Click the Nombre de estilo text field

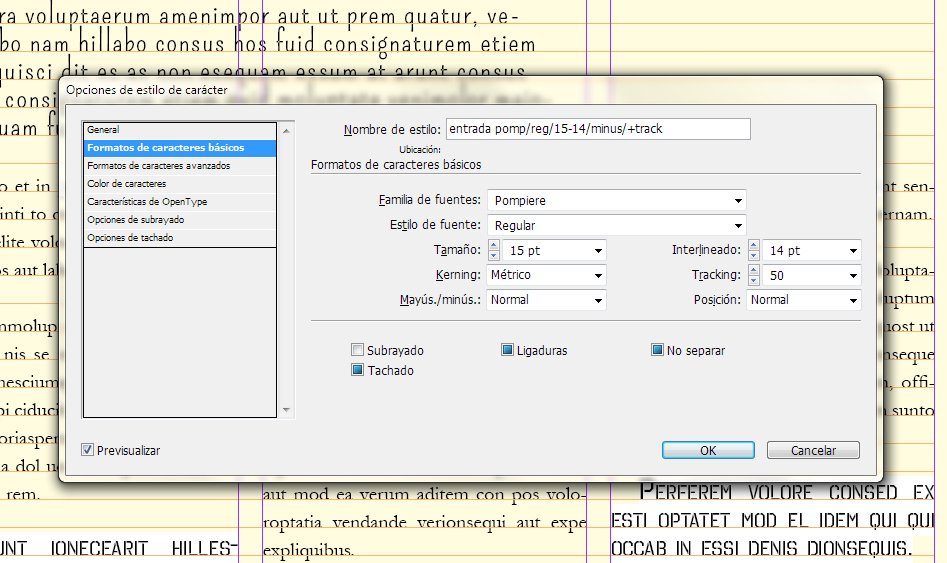(x=598, y=129)
